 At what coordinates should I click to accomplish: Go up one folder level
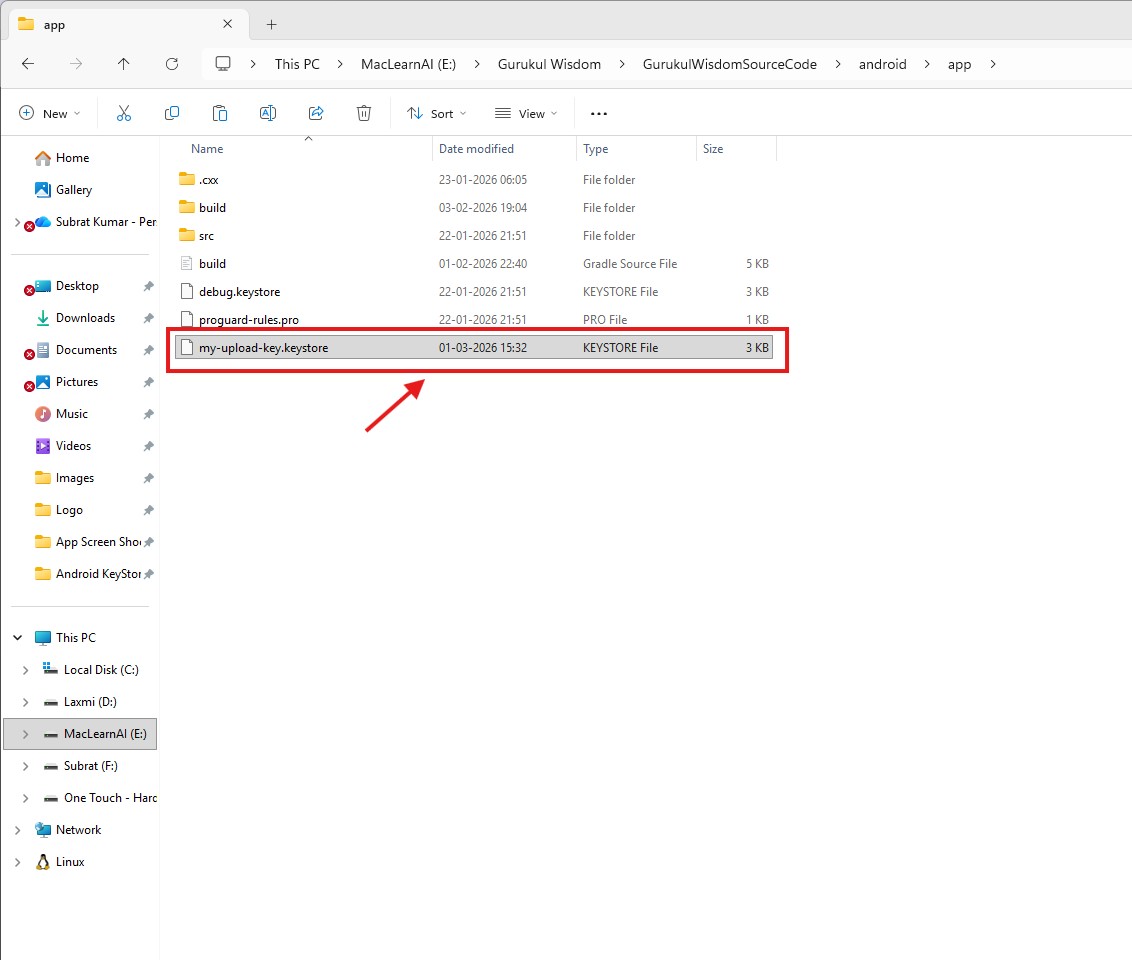[124, 64]
